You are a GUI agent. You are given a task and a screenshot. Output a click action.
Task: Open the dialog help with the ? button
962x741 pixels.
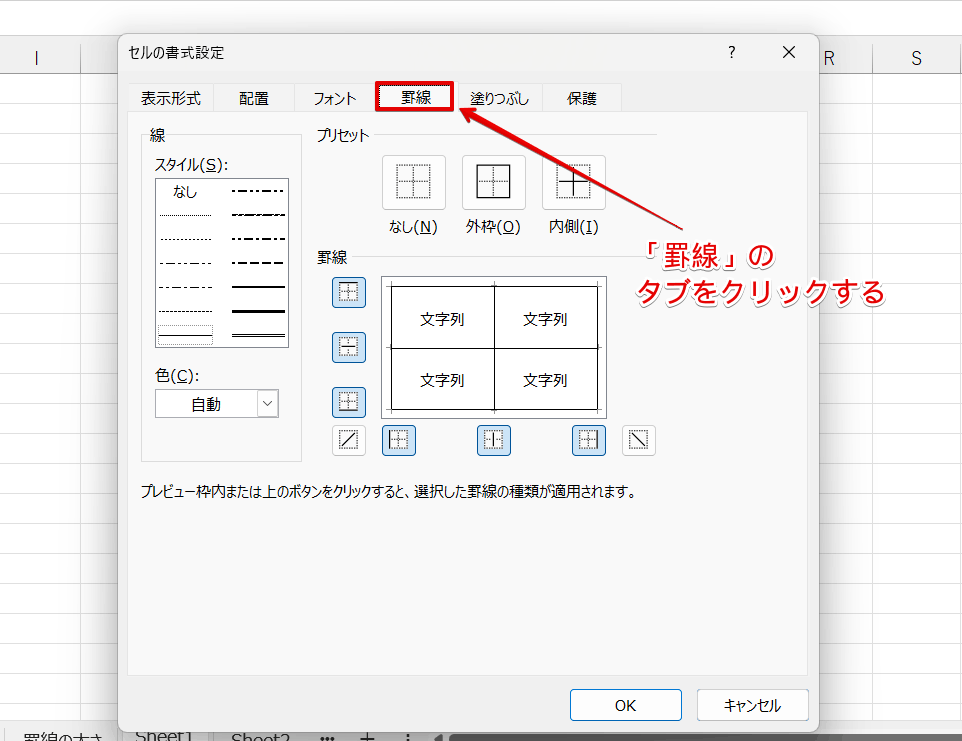[x=731, y=52]
